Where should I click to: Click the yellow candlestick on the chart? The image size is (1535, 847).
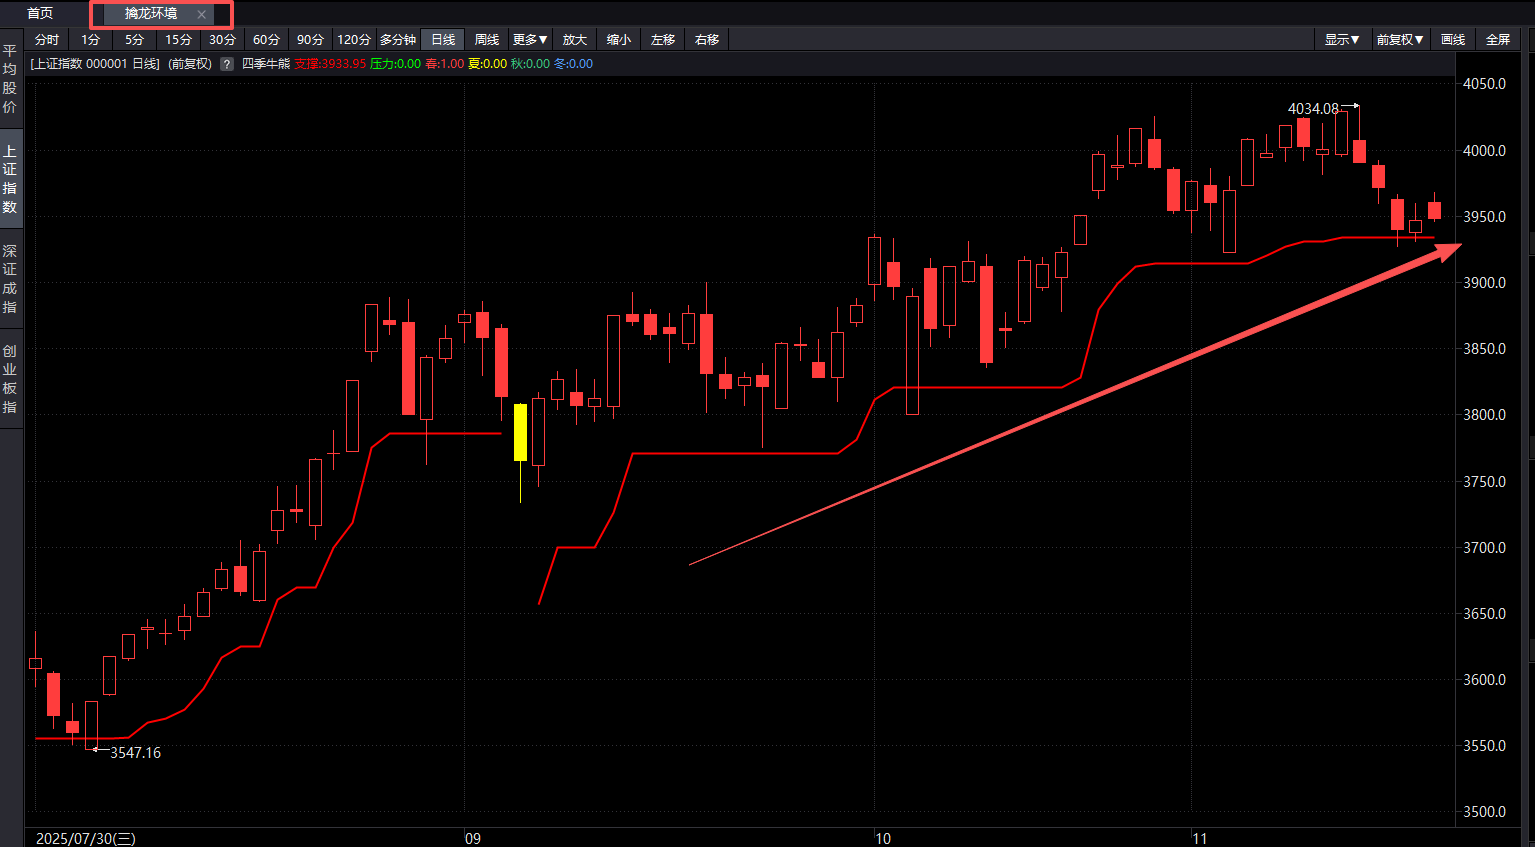coord(520,432)
